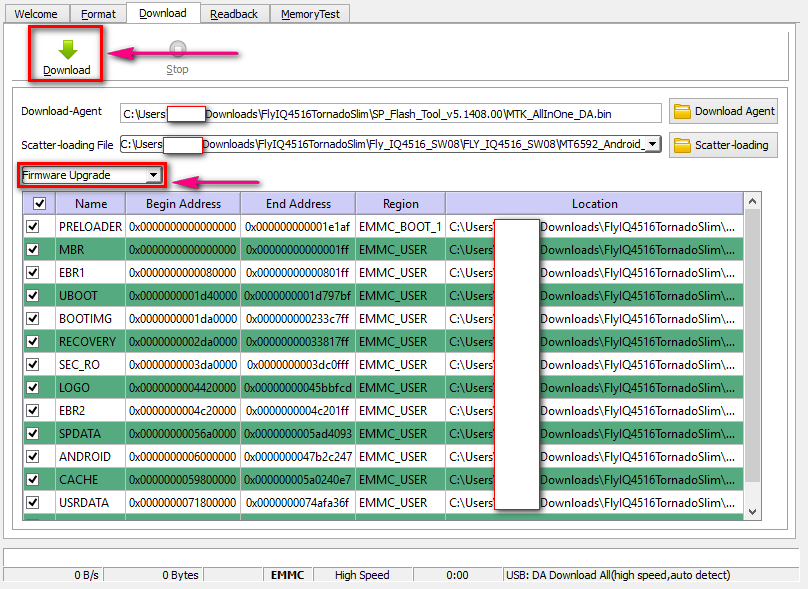
Task: Switch to the Format tab
Action: (x=98, y=14)
